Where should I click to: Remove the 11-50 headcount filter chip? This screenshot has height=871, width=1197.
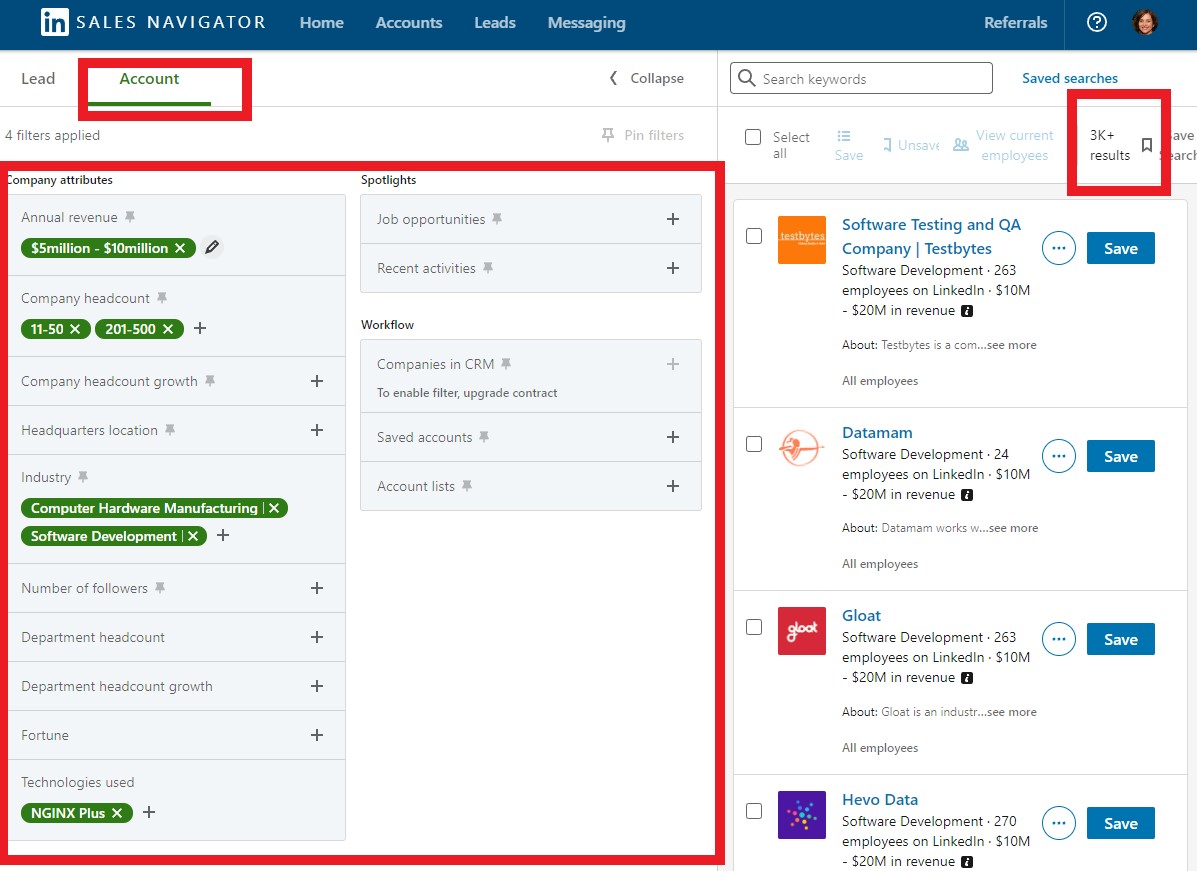pos(75,329)
